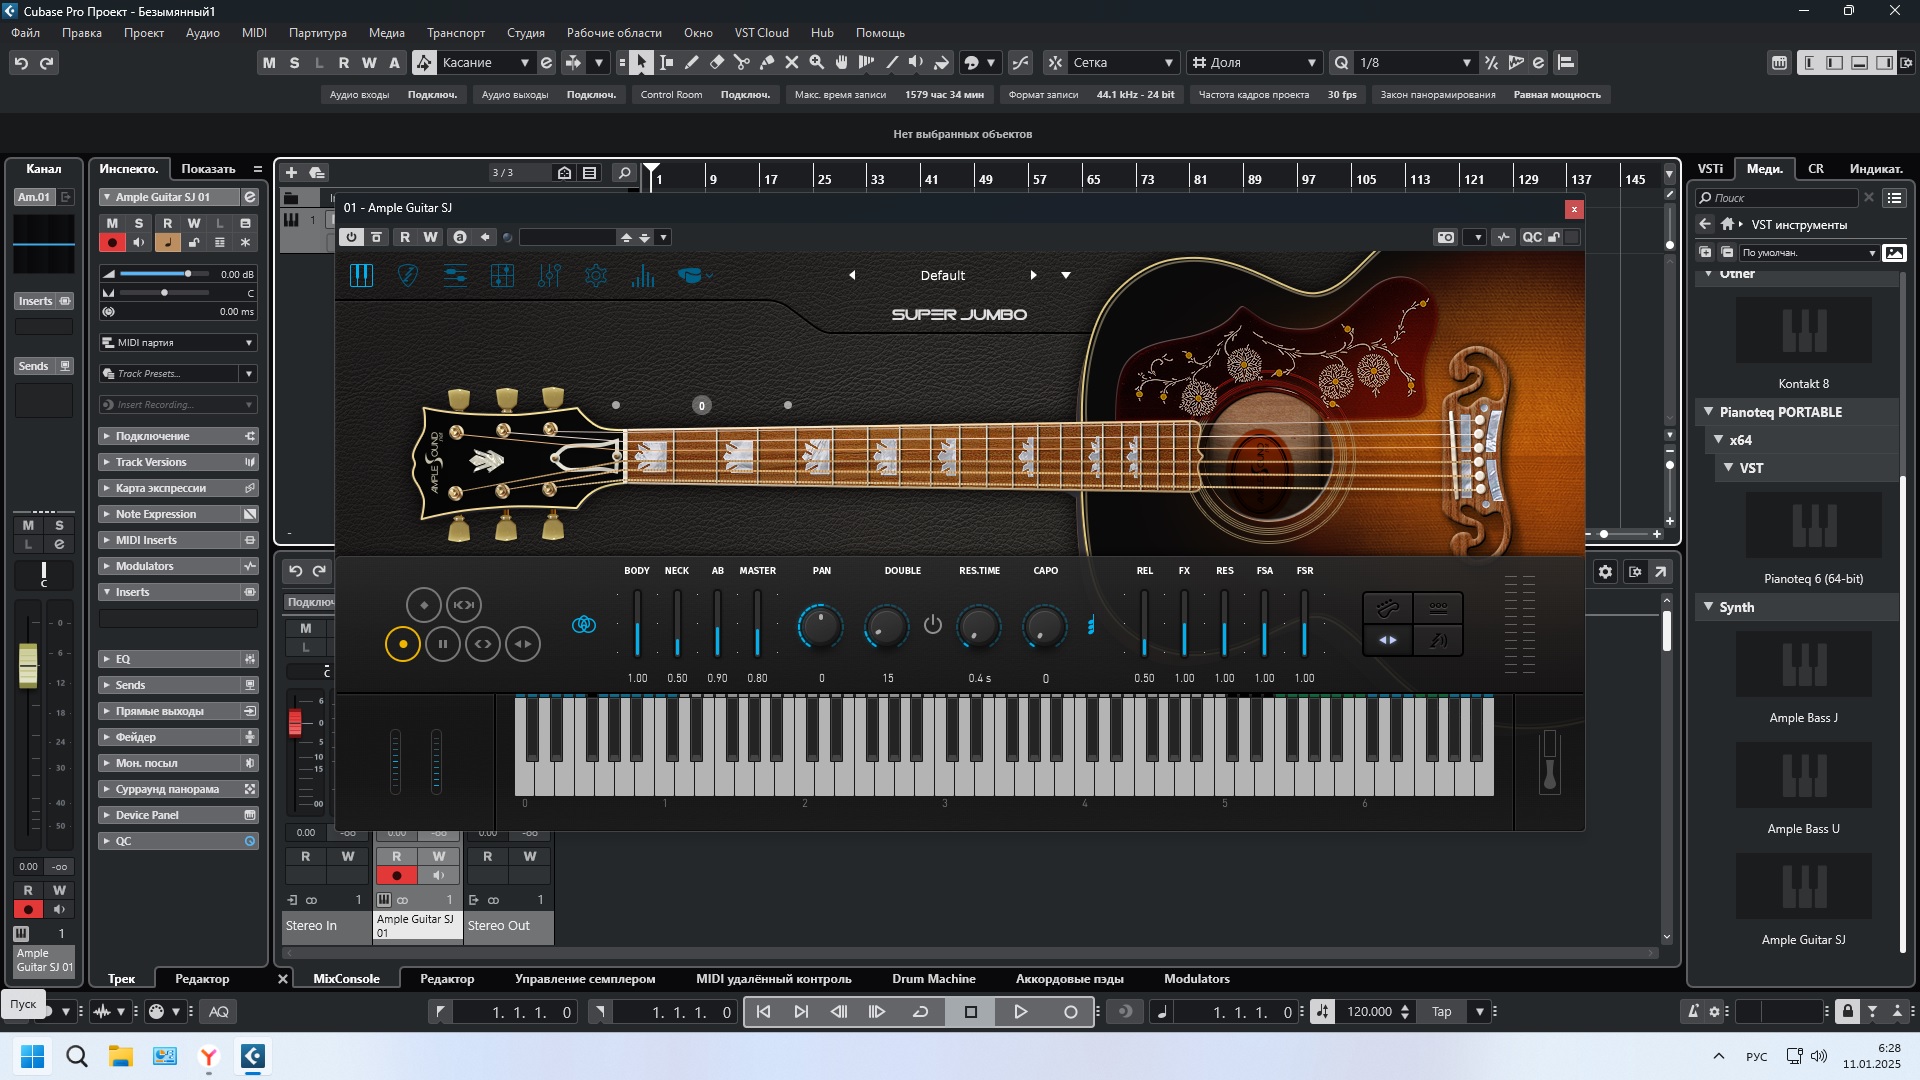This screenshot has height=1080, width=1920.
Task: Click the QC button in plugin header
Action: click(1531, 237)
